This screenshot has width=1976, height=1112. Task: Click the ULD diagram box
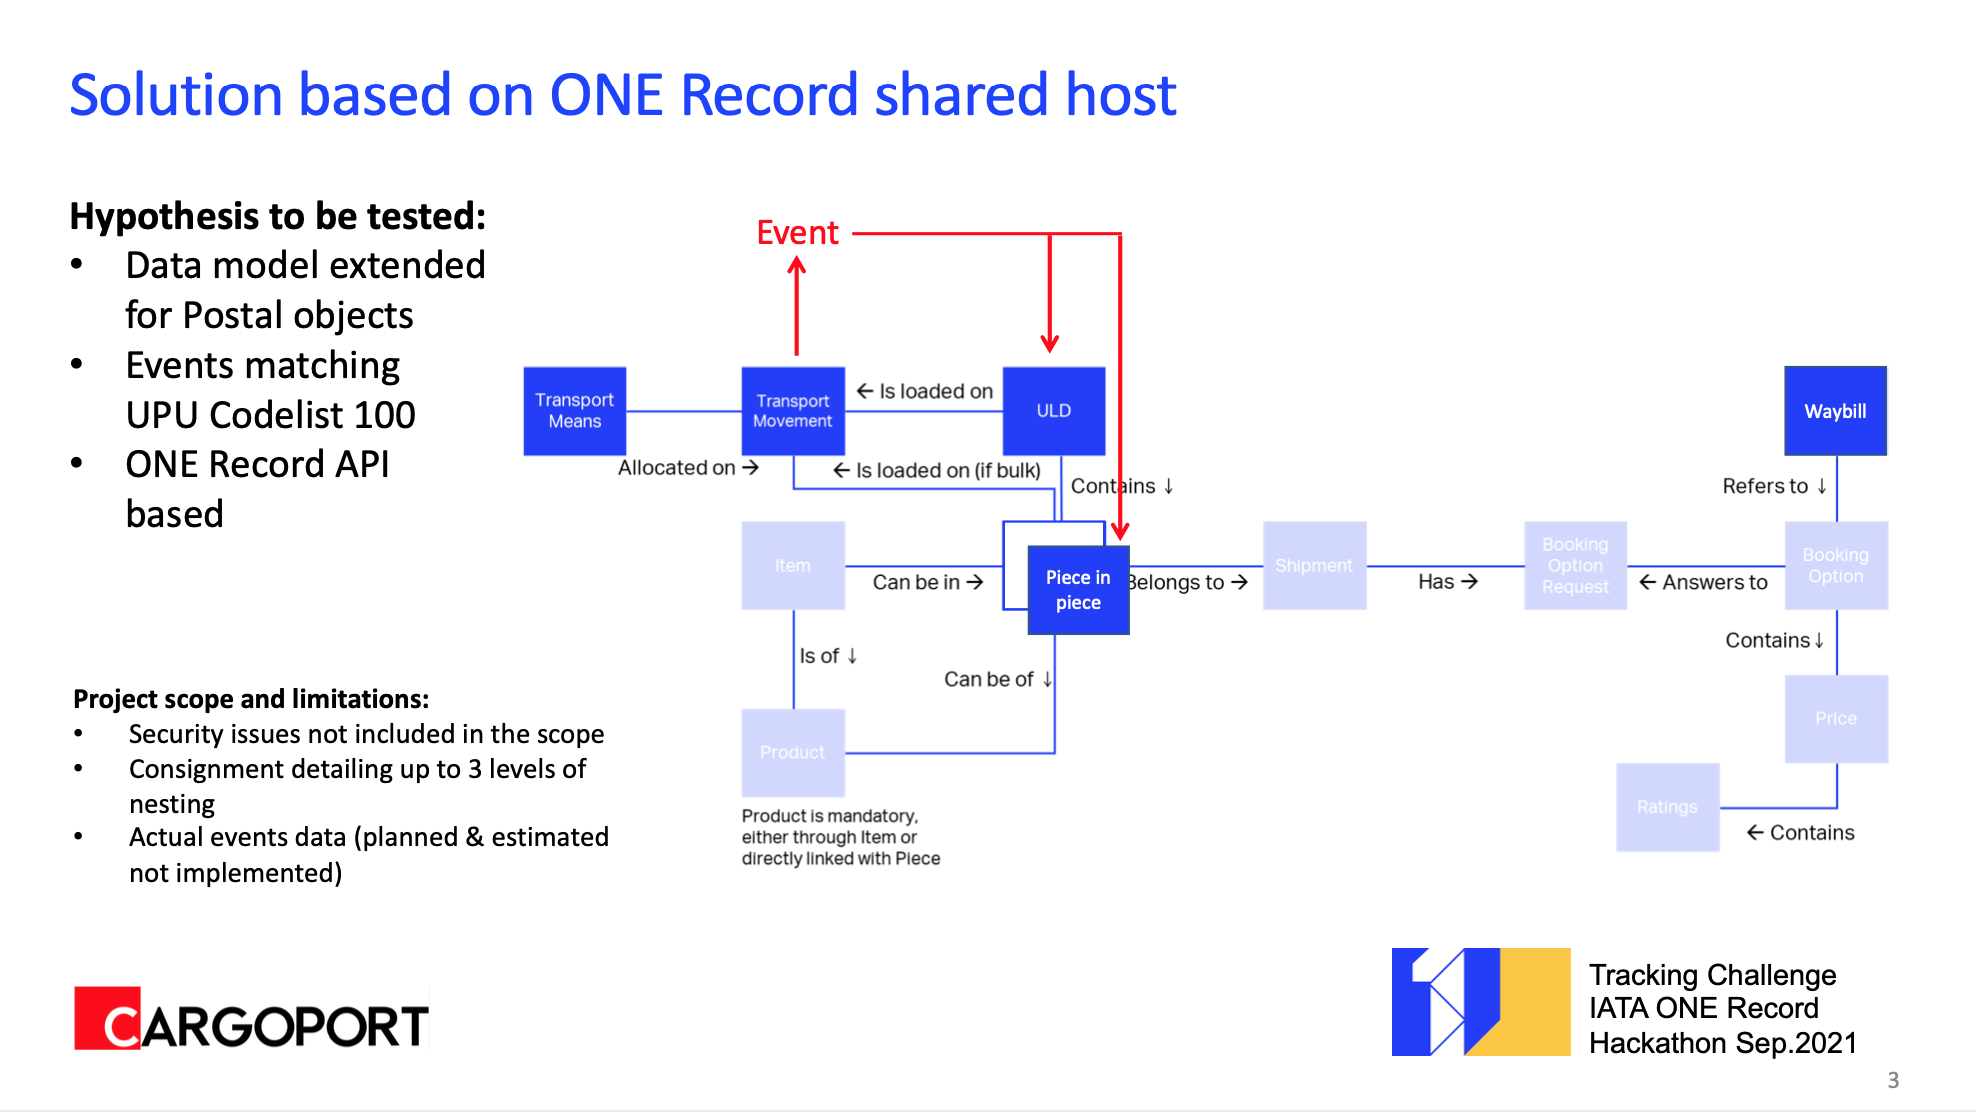click(1053, 411)
